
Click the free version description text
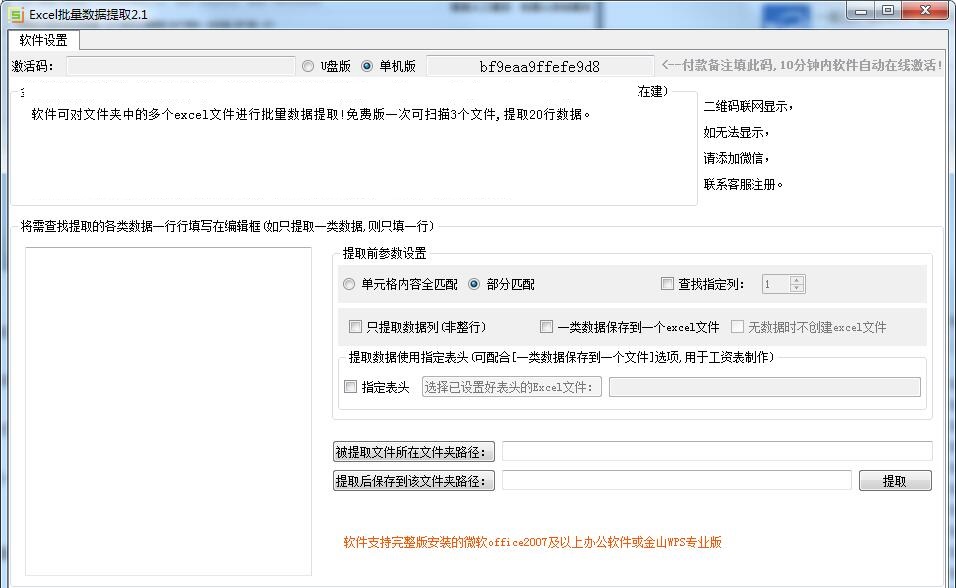311,114
